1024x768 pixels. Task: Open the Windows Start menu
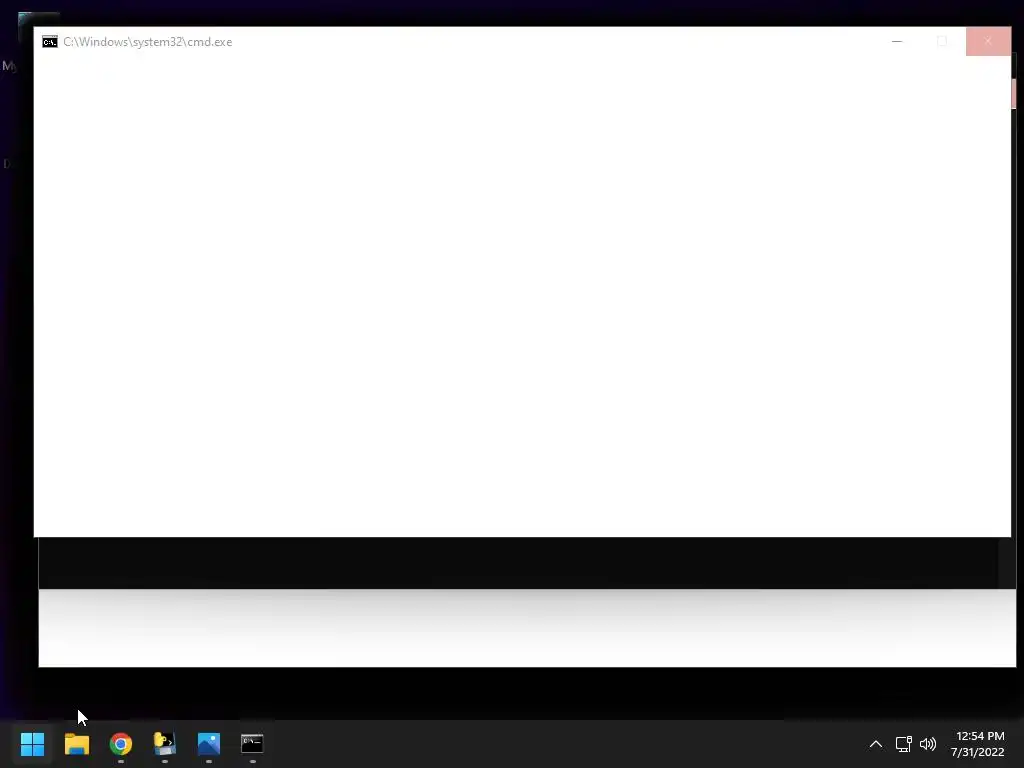pos(32,744)
